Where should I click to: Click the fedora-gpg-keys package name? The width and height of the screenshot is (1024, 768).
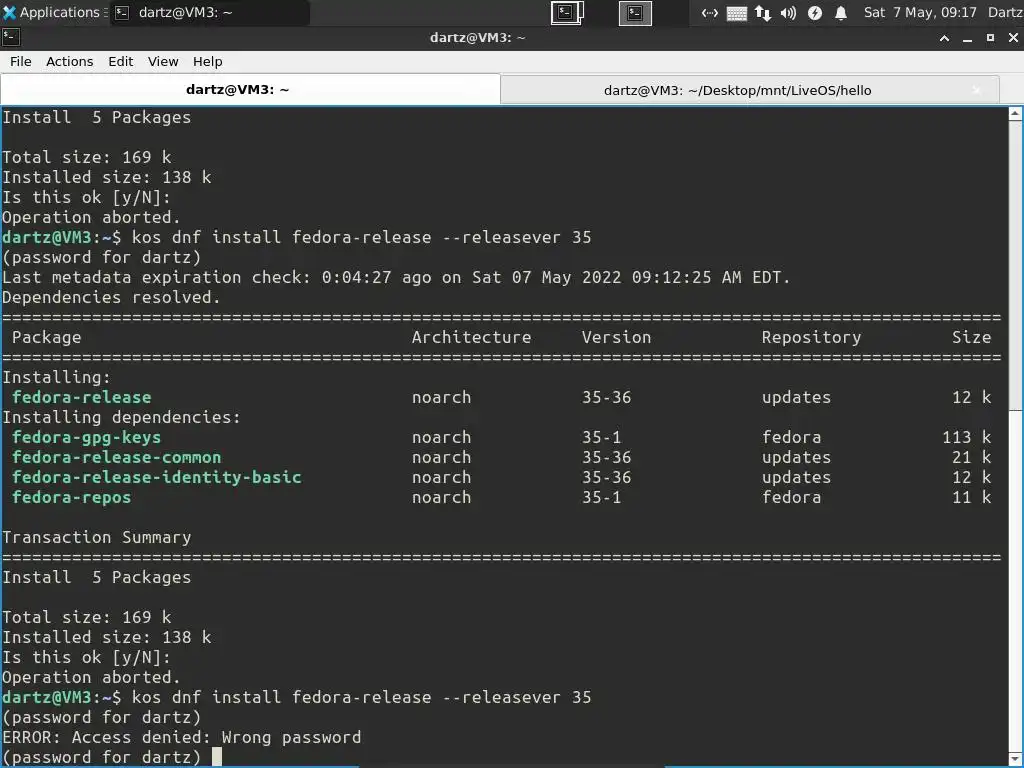click(x=86, y=438)
